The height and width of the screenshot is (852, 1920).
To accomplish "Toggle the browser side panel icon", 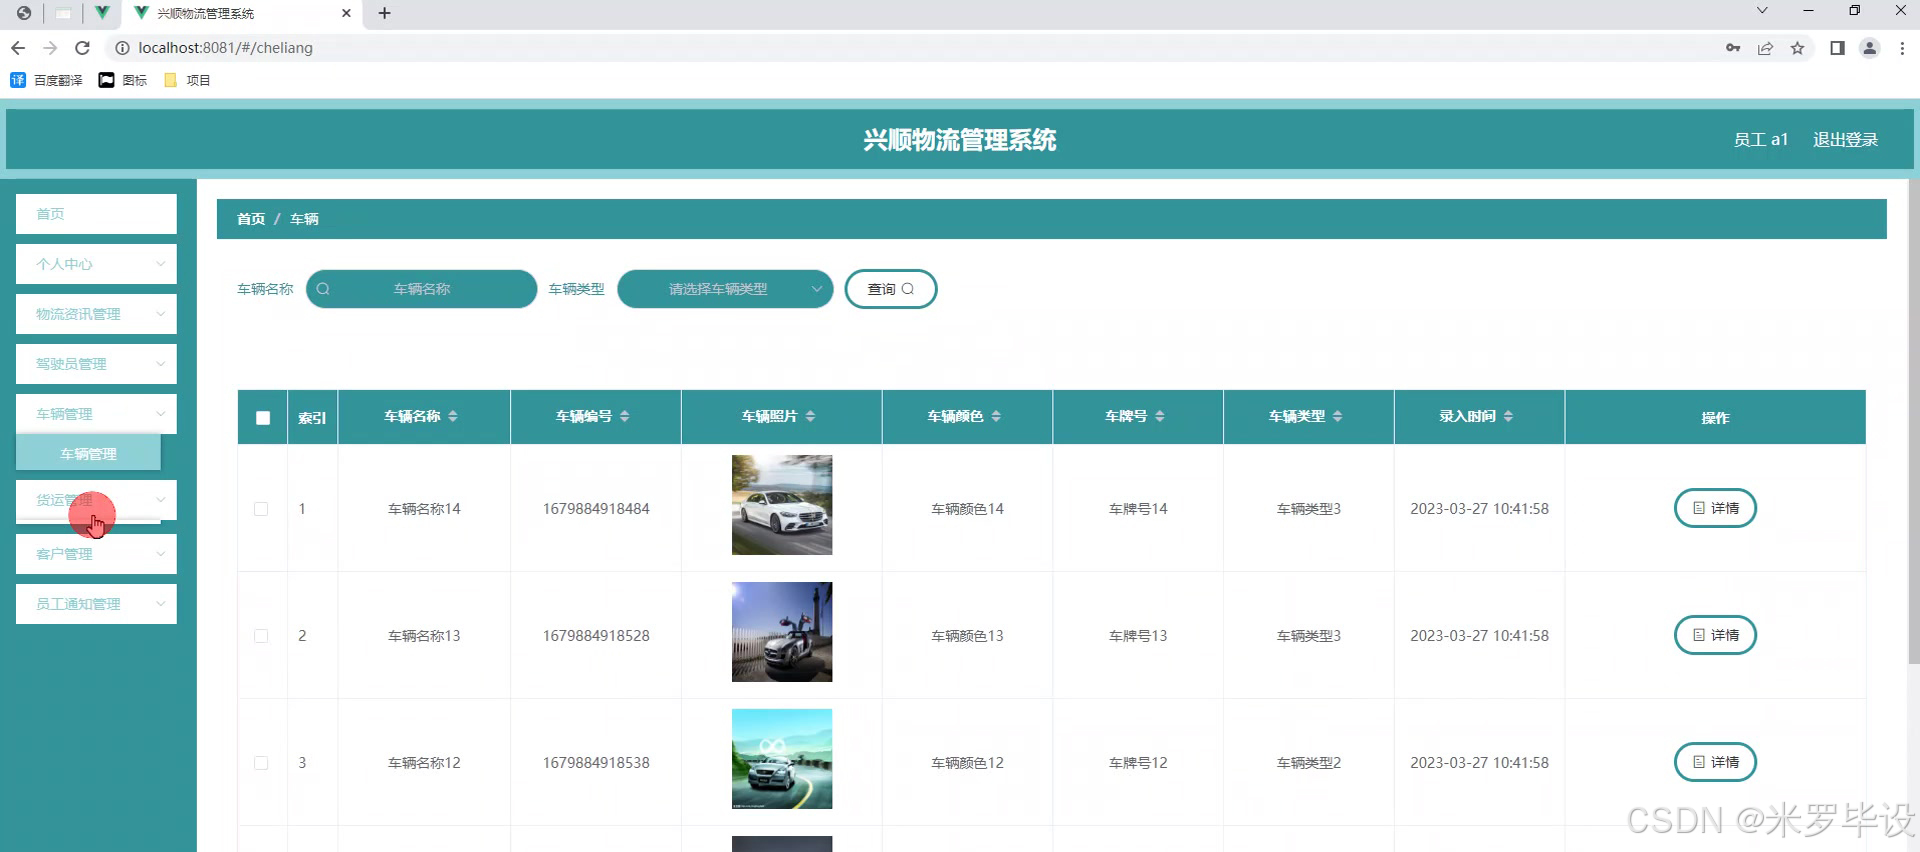I will point(1837,48).
